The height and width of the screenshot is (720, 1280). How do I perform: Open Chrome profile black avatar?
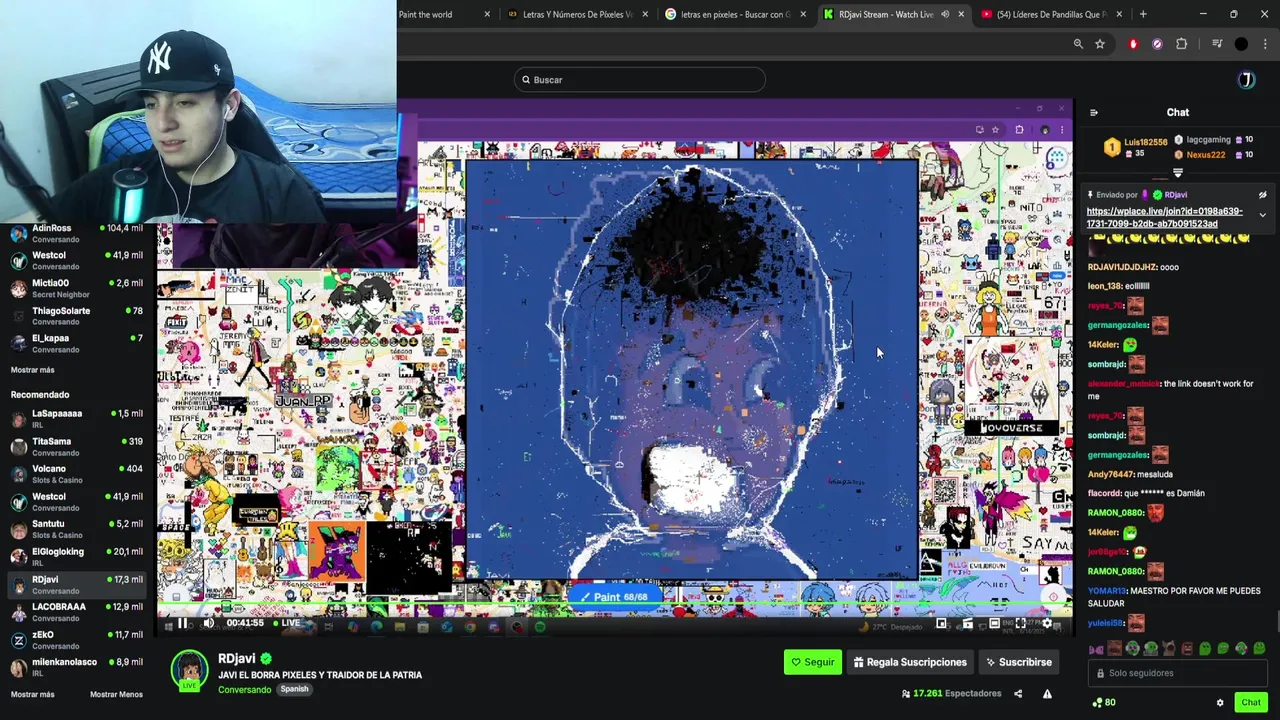click(x=1241, y=44)
